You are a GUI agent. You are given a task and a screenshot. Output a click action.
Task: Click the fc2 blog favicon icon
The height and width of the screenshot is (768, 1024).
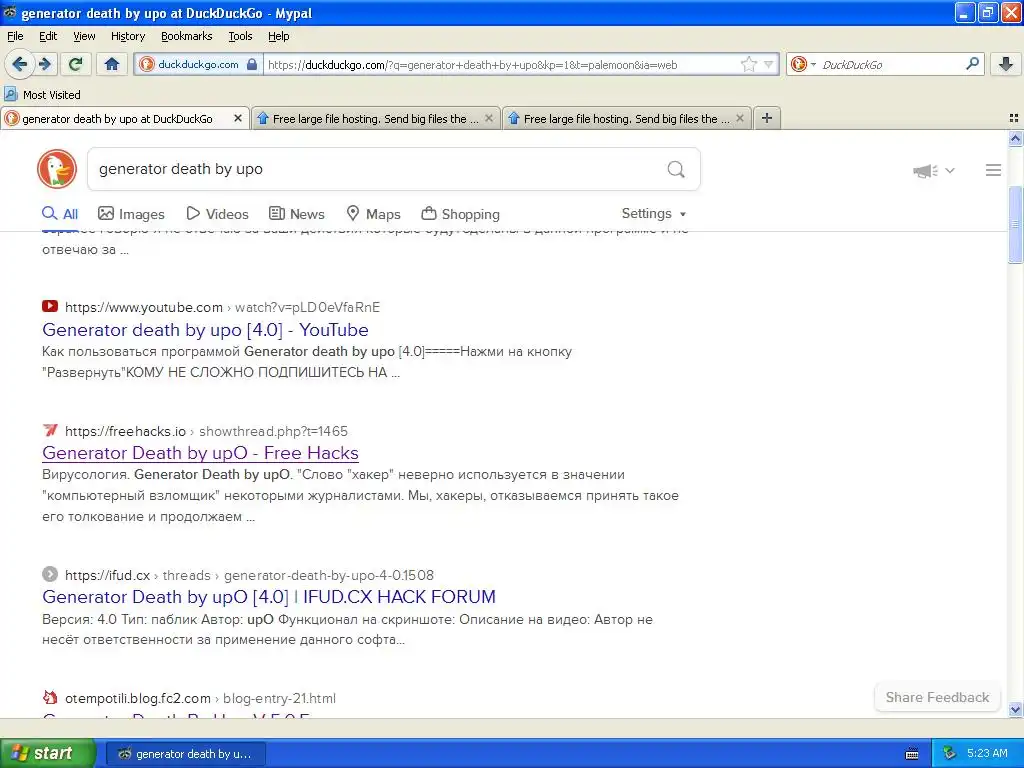[x=50, y=697]
